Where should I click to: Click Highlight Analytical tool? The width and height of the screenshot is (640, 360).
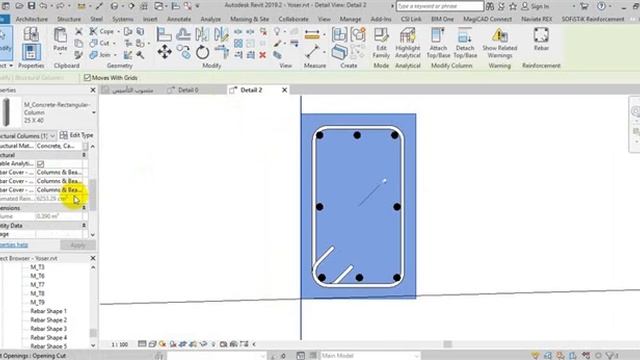(x=407, y=43)
